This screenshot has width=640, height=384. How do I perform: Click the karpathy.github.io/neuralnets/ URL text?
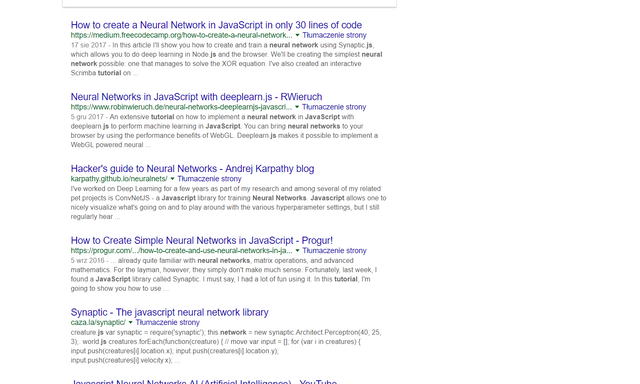click(x=119, y=179)
